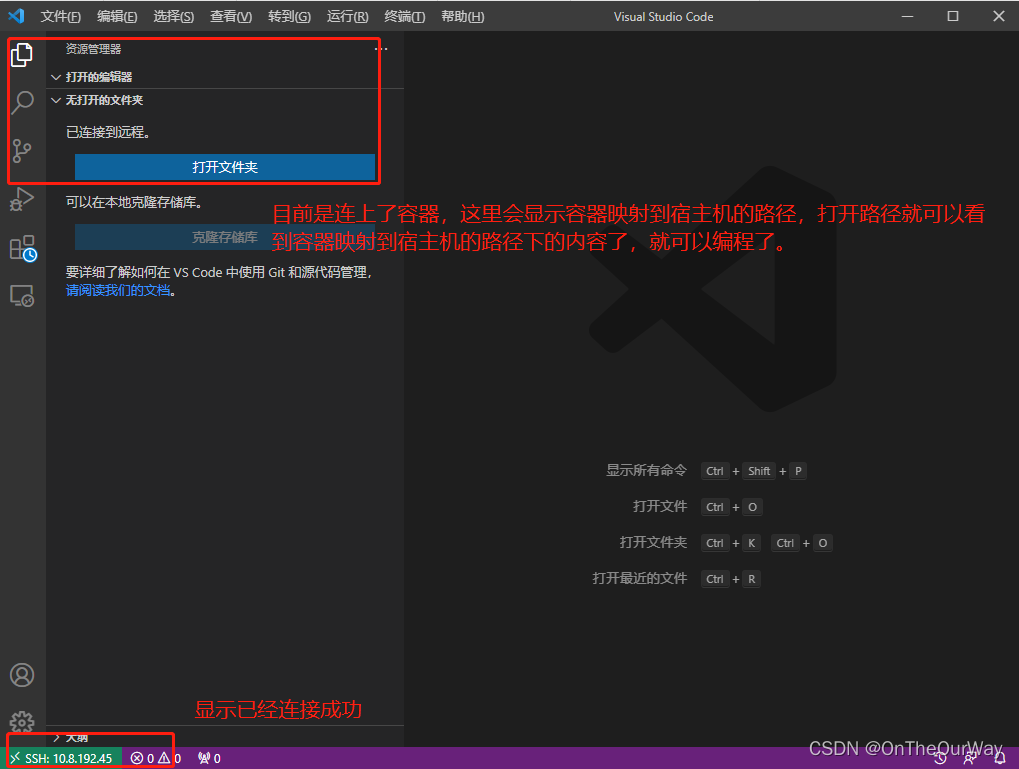1019x769 pixels.
Task: Open the 帮助(H) menu
Action: pyautogui.click(x=462, y=16)
